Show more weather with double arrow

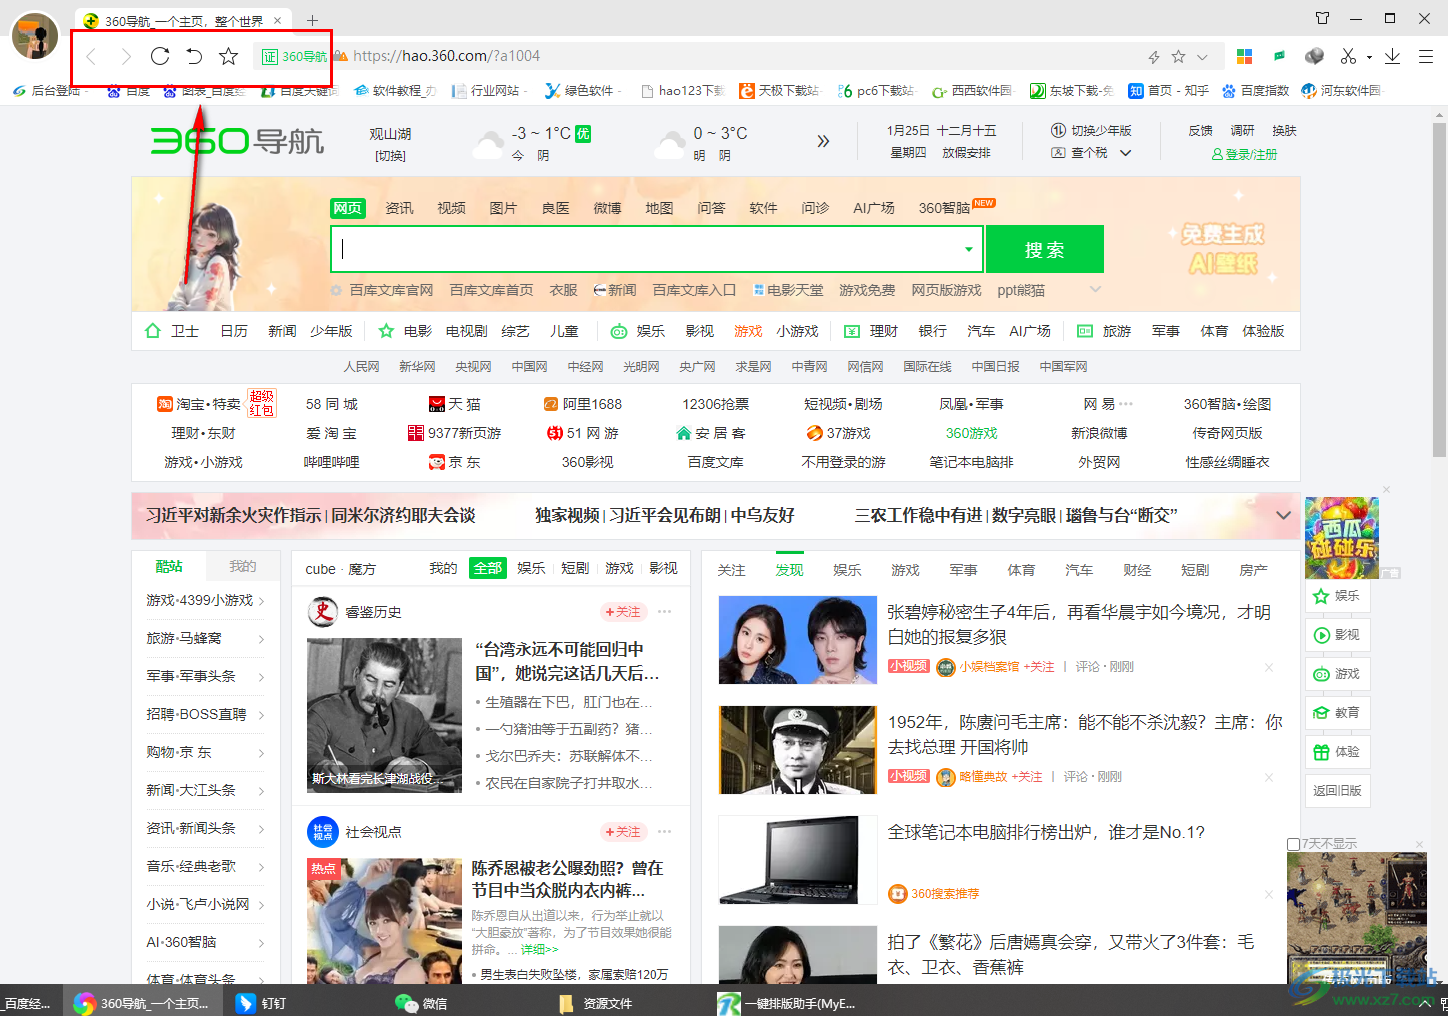823,141
